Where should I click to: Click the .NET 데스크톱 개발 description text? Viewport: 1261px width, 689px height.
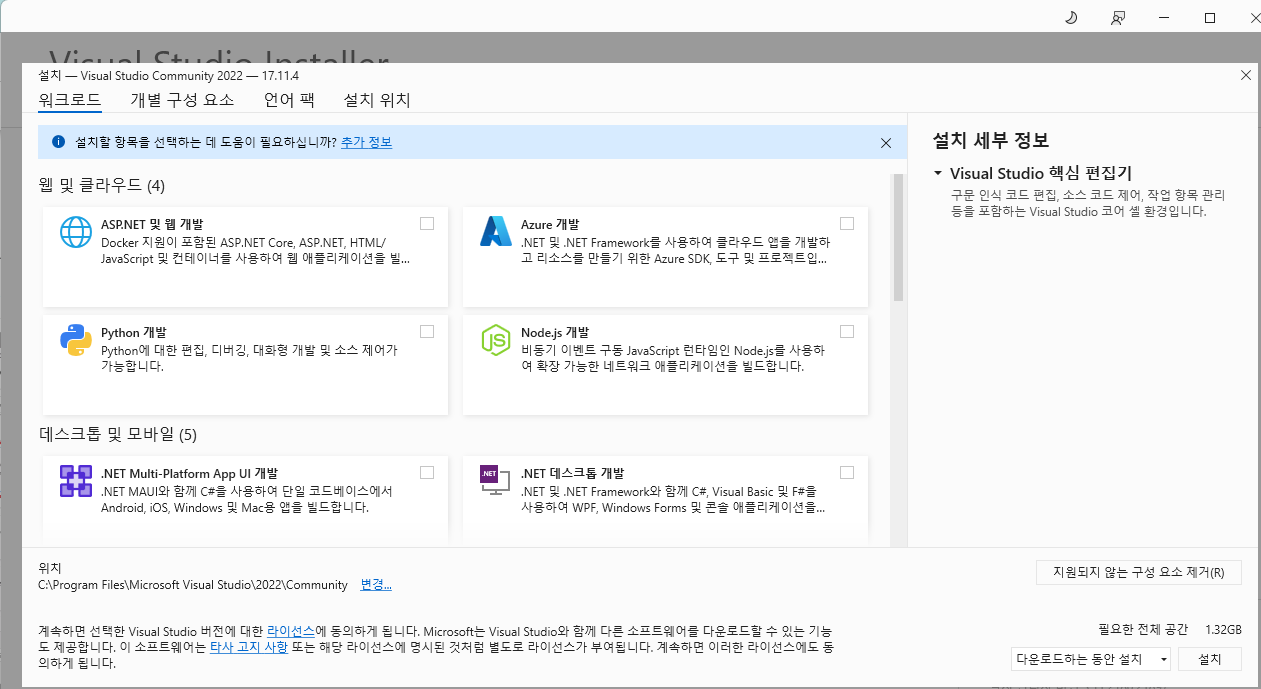673,499
